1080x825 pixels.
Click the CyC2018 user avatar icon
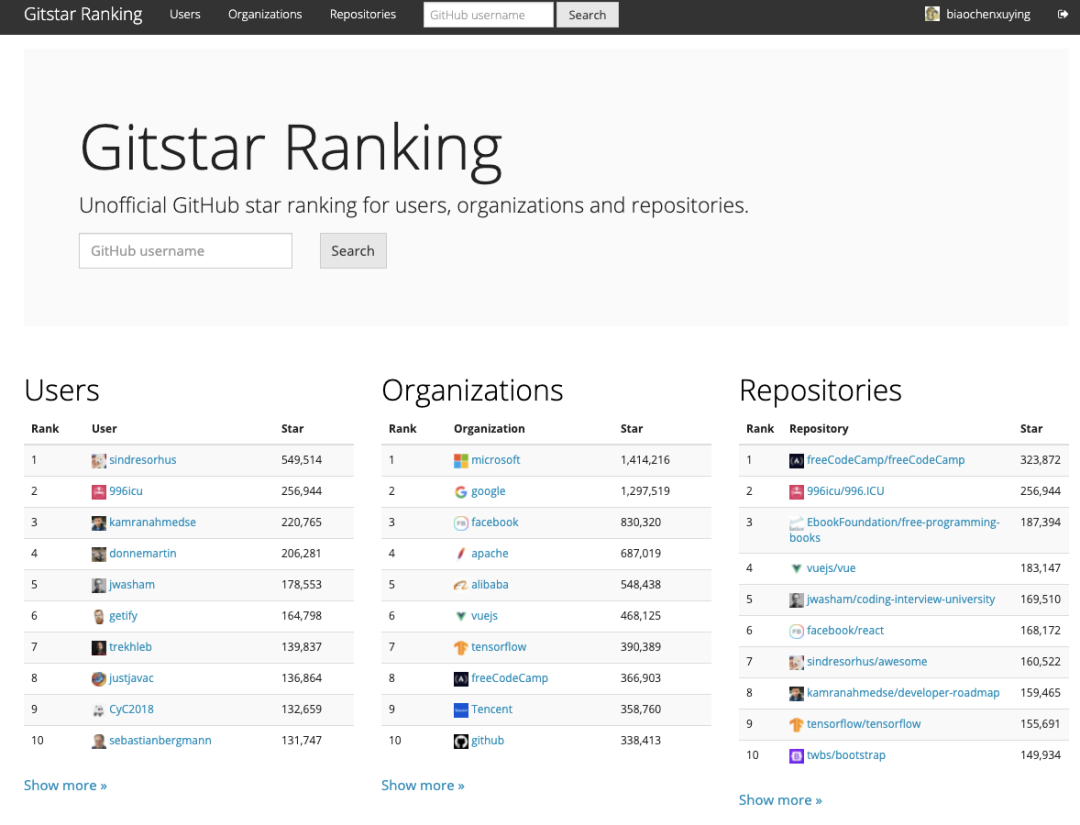99,710
